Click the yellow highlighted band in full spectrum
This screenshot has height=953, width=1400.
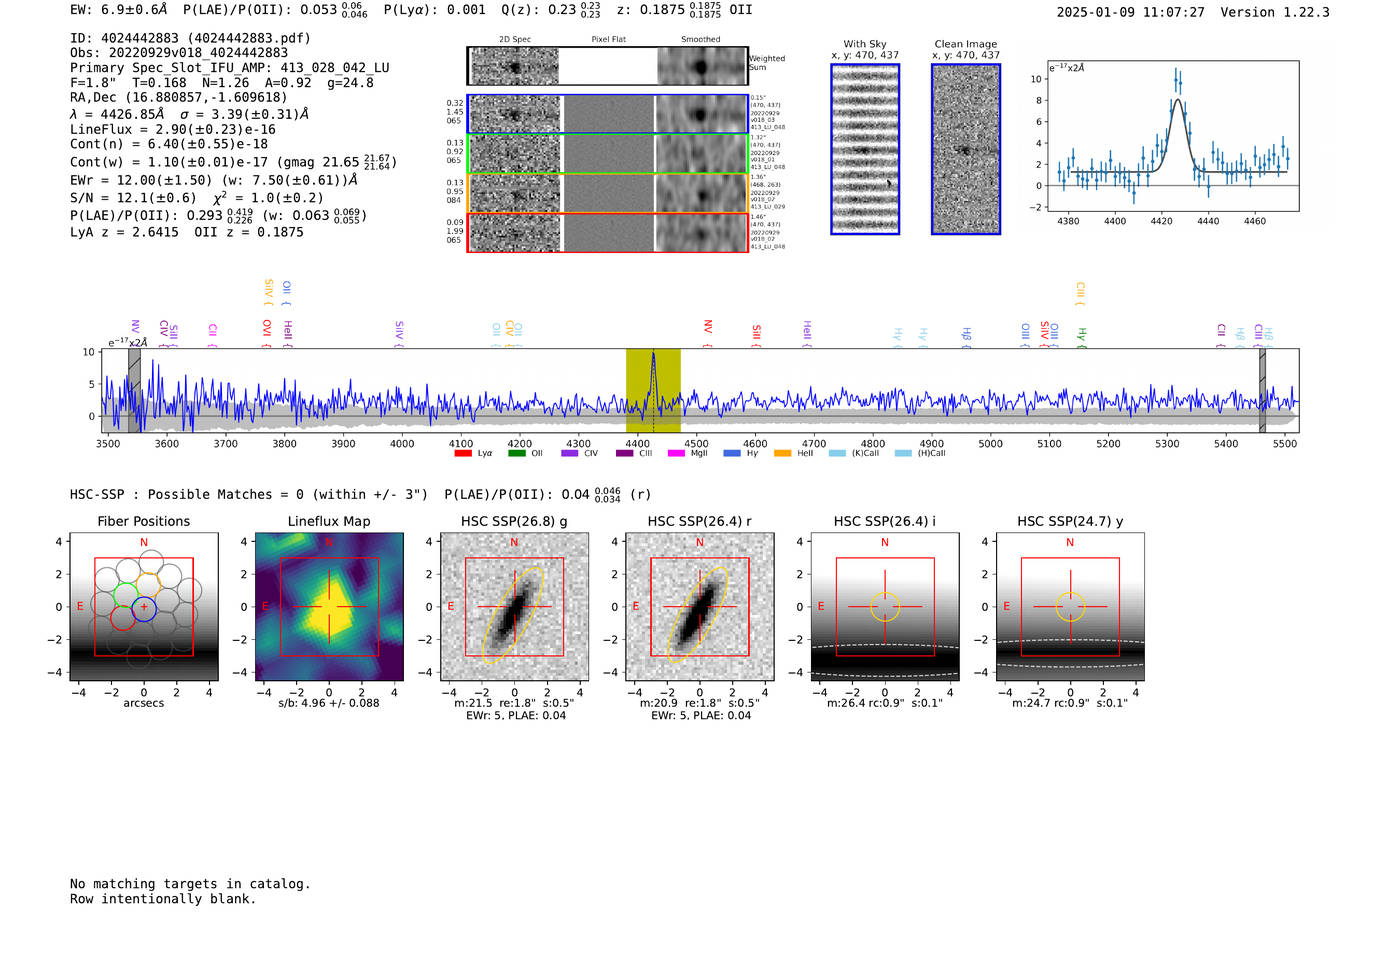coord(653,390)
